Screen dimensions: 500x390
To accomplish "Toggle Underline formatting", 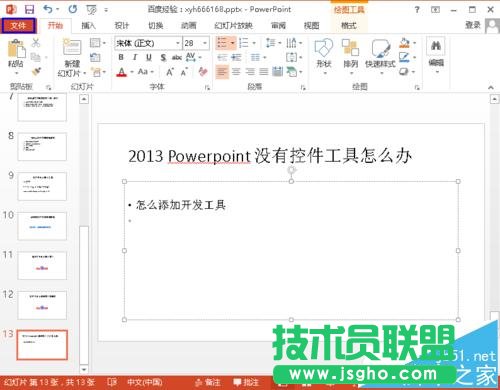I will (x=149, y=57).
